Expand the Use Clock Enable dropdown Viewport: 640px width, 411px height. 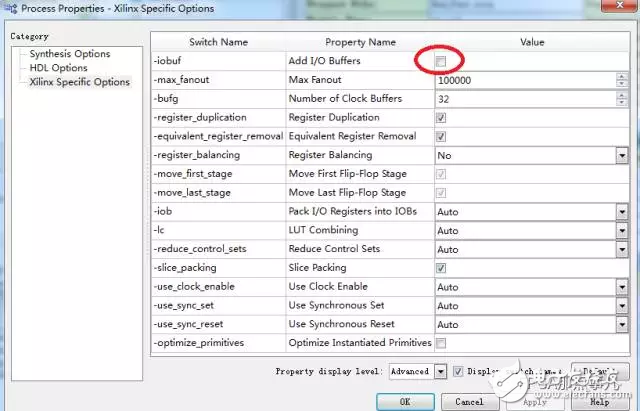pyautogui.click(x=621, y=287)
